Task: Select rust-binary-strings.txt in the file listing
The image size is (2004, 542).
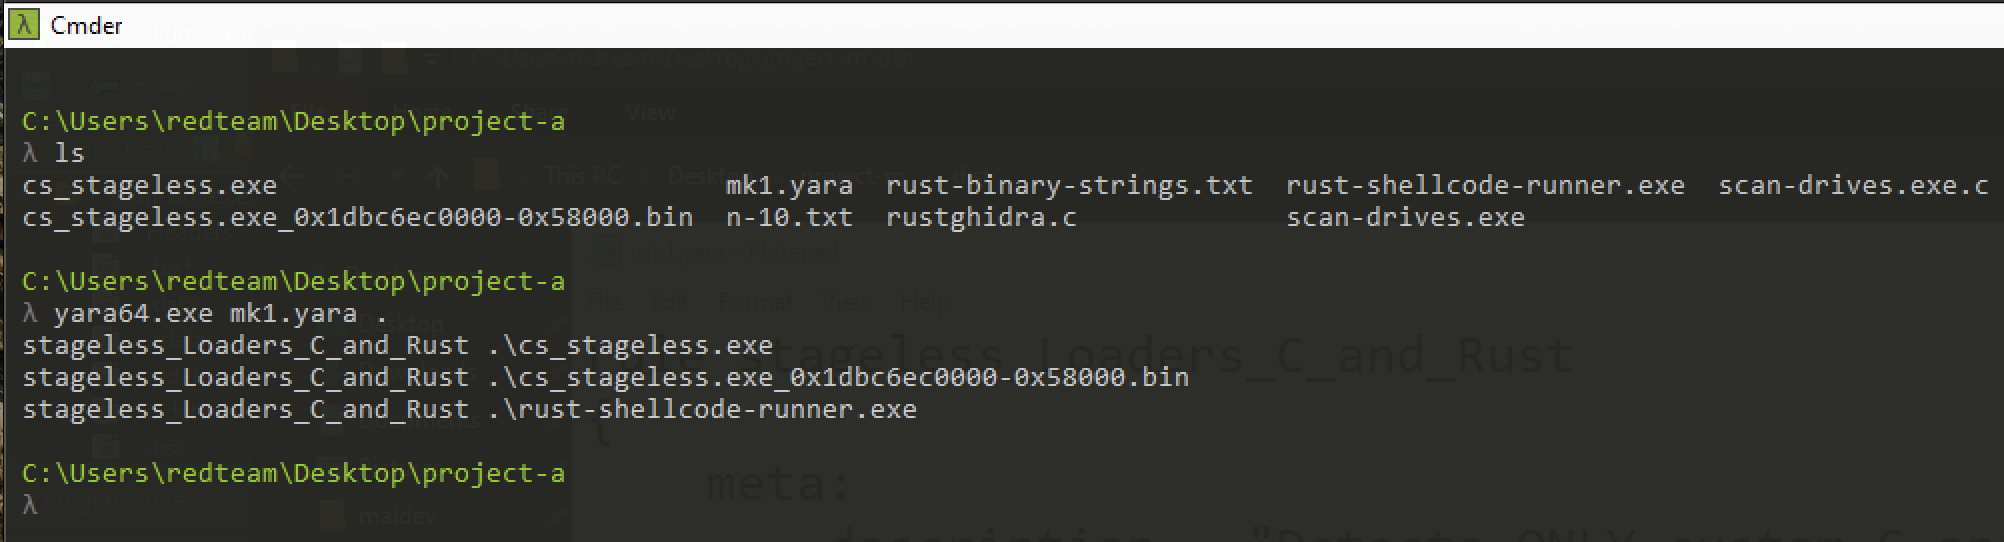Action: point(1069,186)
